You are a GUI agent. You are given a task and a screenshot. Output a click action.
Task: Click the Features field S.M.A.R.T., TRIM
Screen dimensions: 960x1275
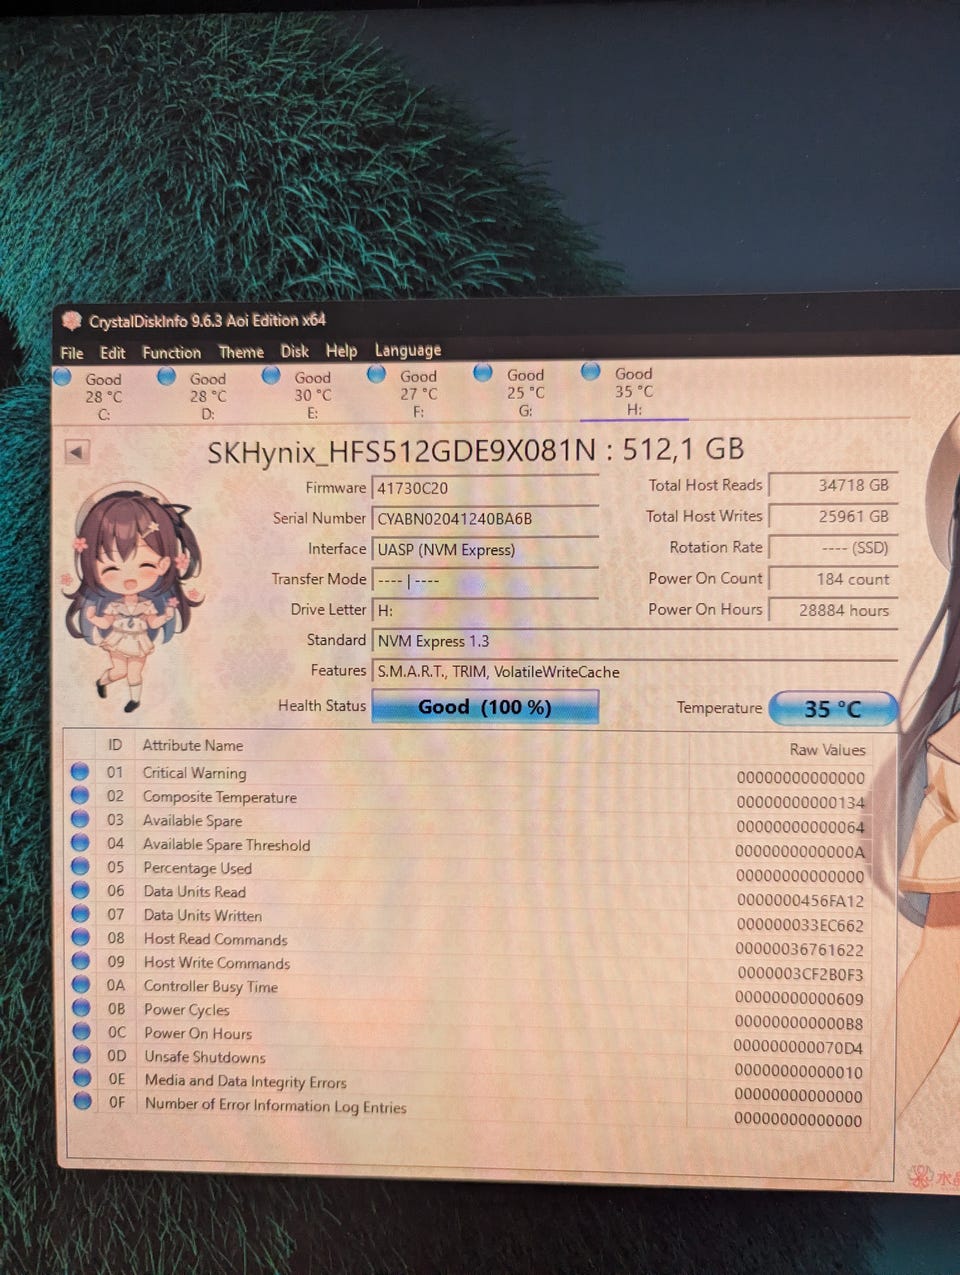[x=634, y=672]
